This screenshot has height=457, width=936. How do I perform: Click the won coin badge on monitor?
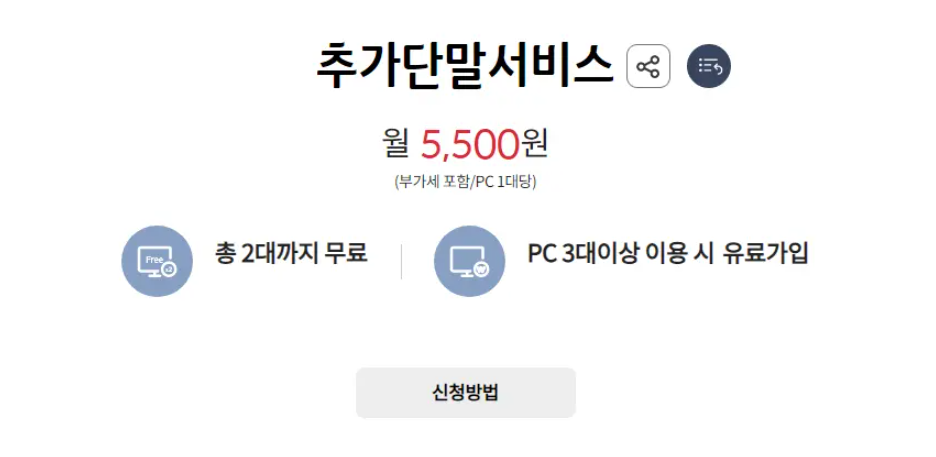click(481, 270)
